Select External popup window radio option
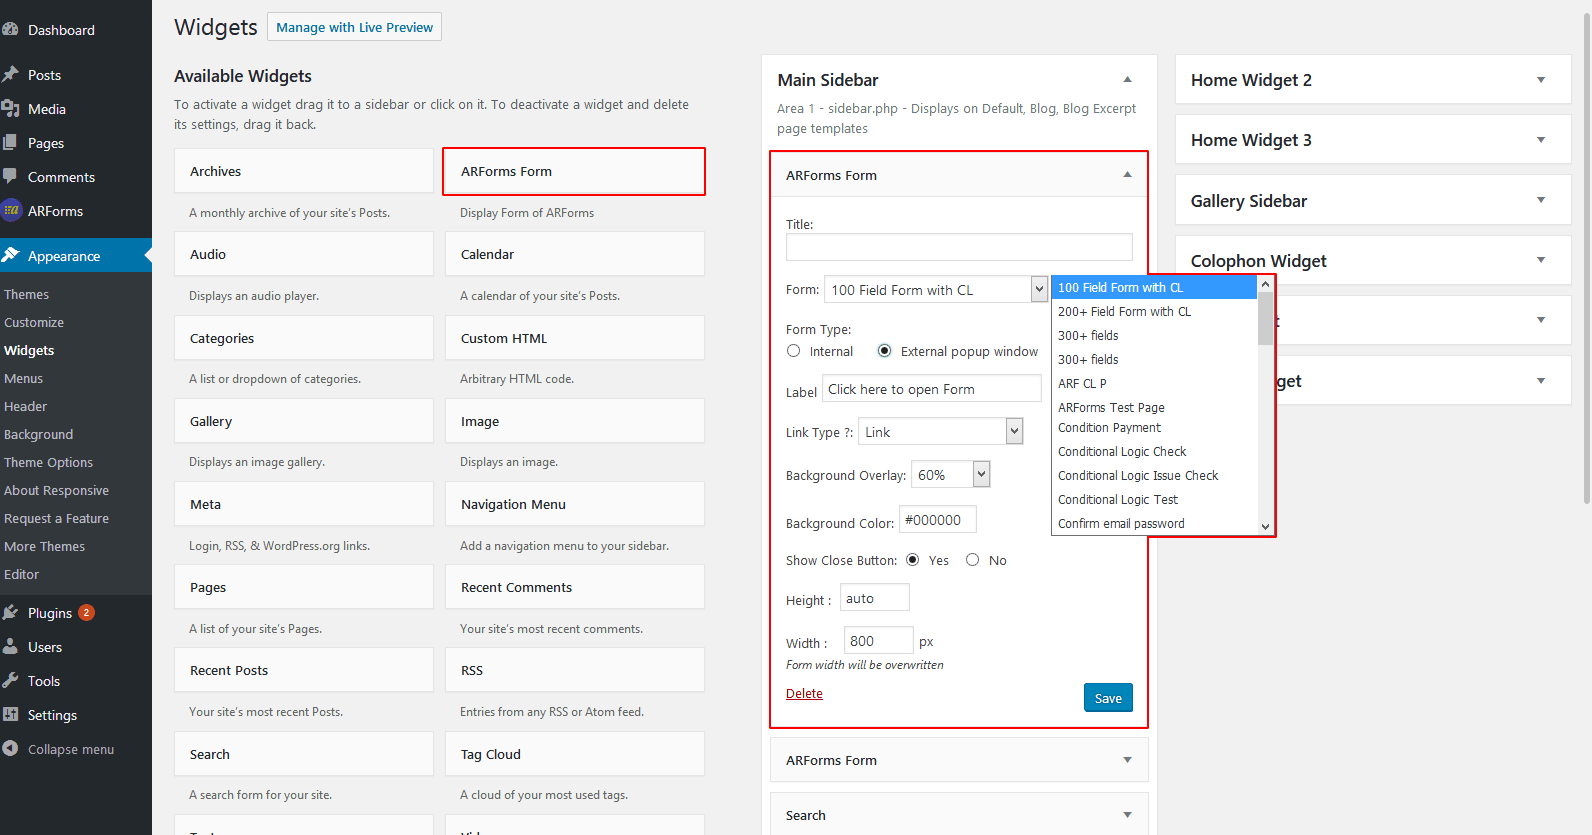1592x835 pixels. (x=885, y=351)
